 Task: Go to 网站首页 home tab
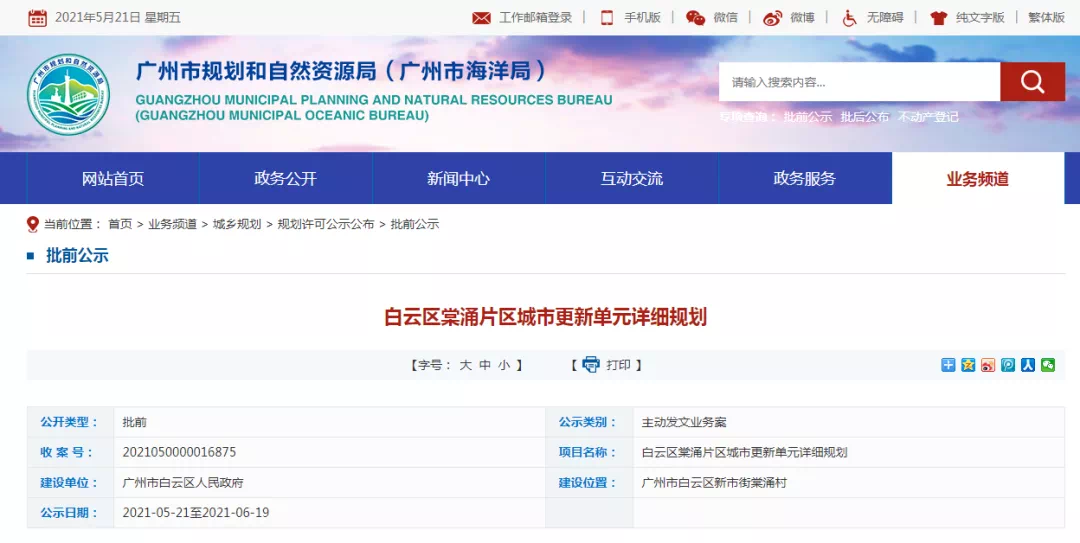pyautogui.click(x=113, y=179)
